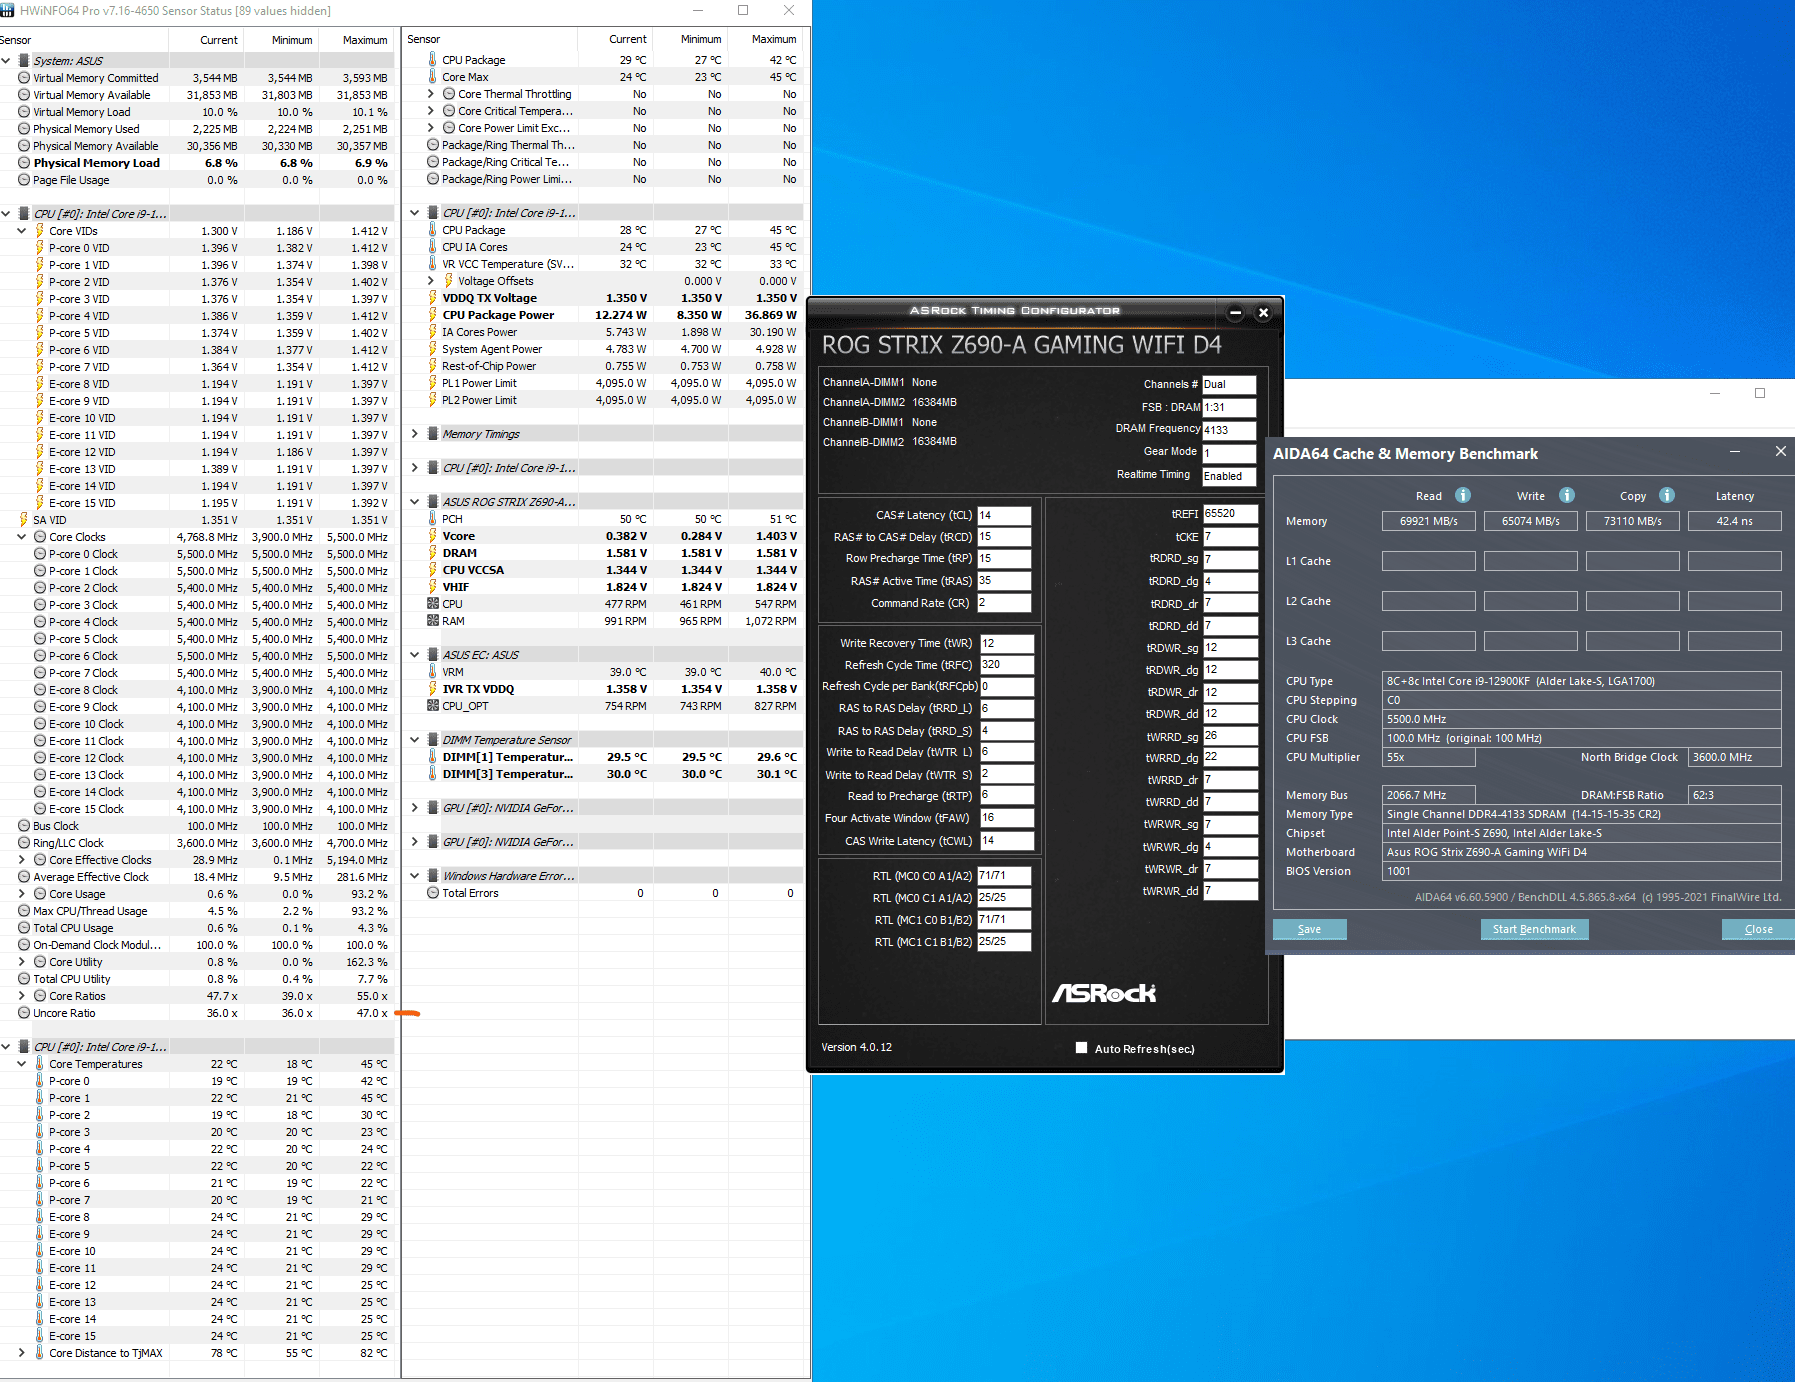The image size is (1795, 1382).
Task: Click the Memory Read result 69921 MB/s
Action: tap(1428, 521)
